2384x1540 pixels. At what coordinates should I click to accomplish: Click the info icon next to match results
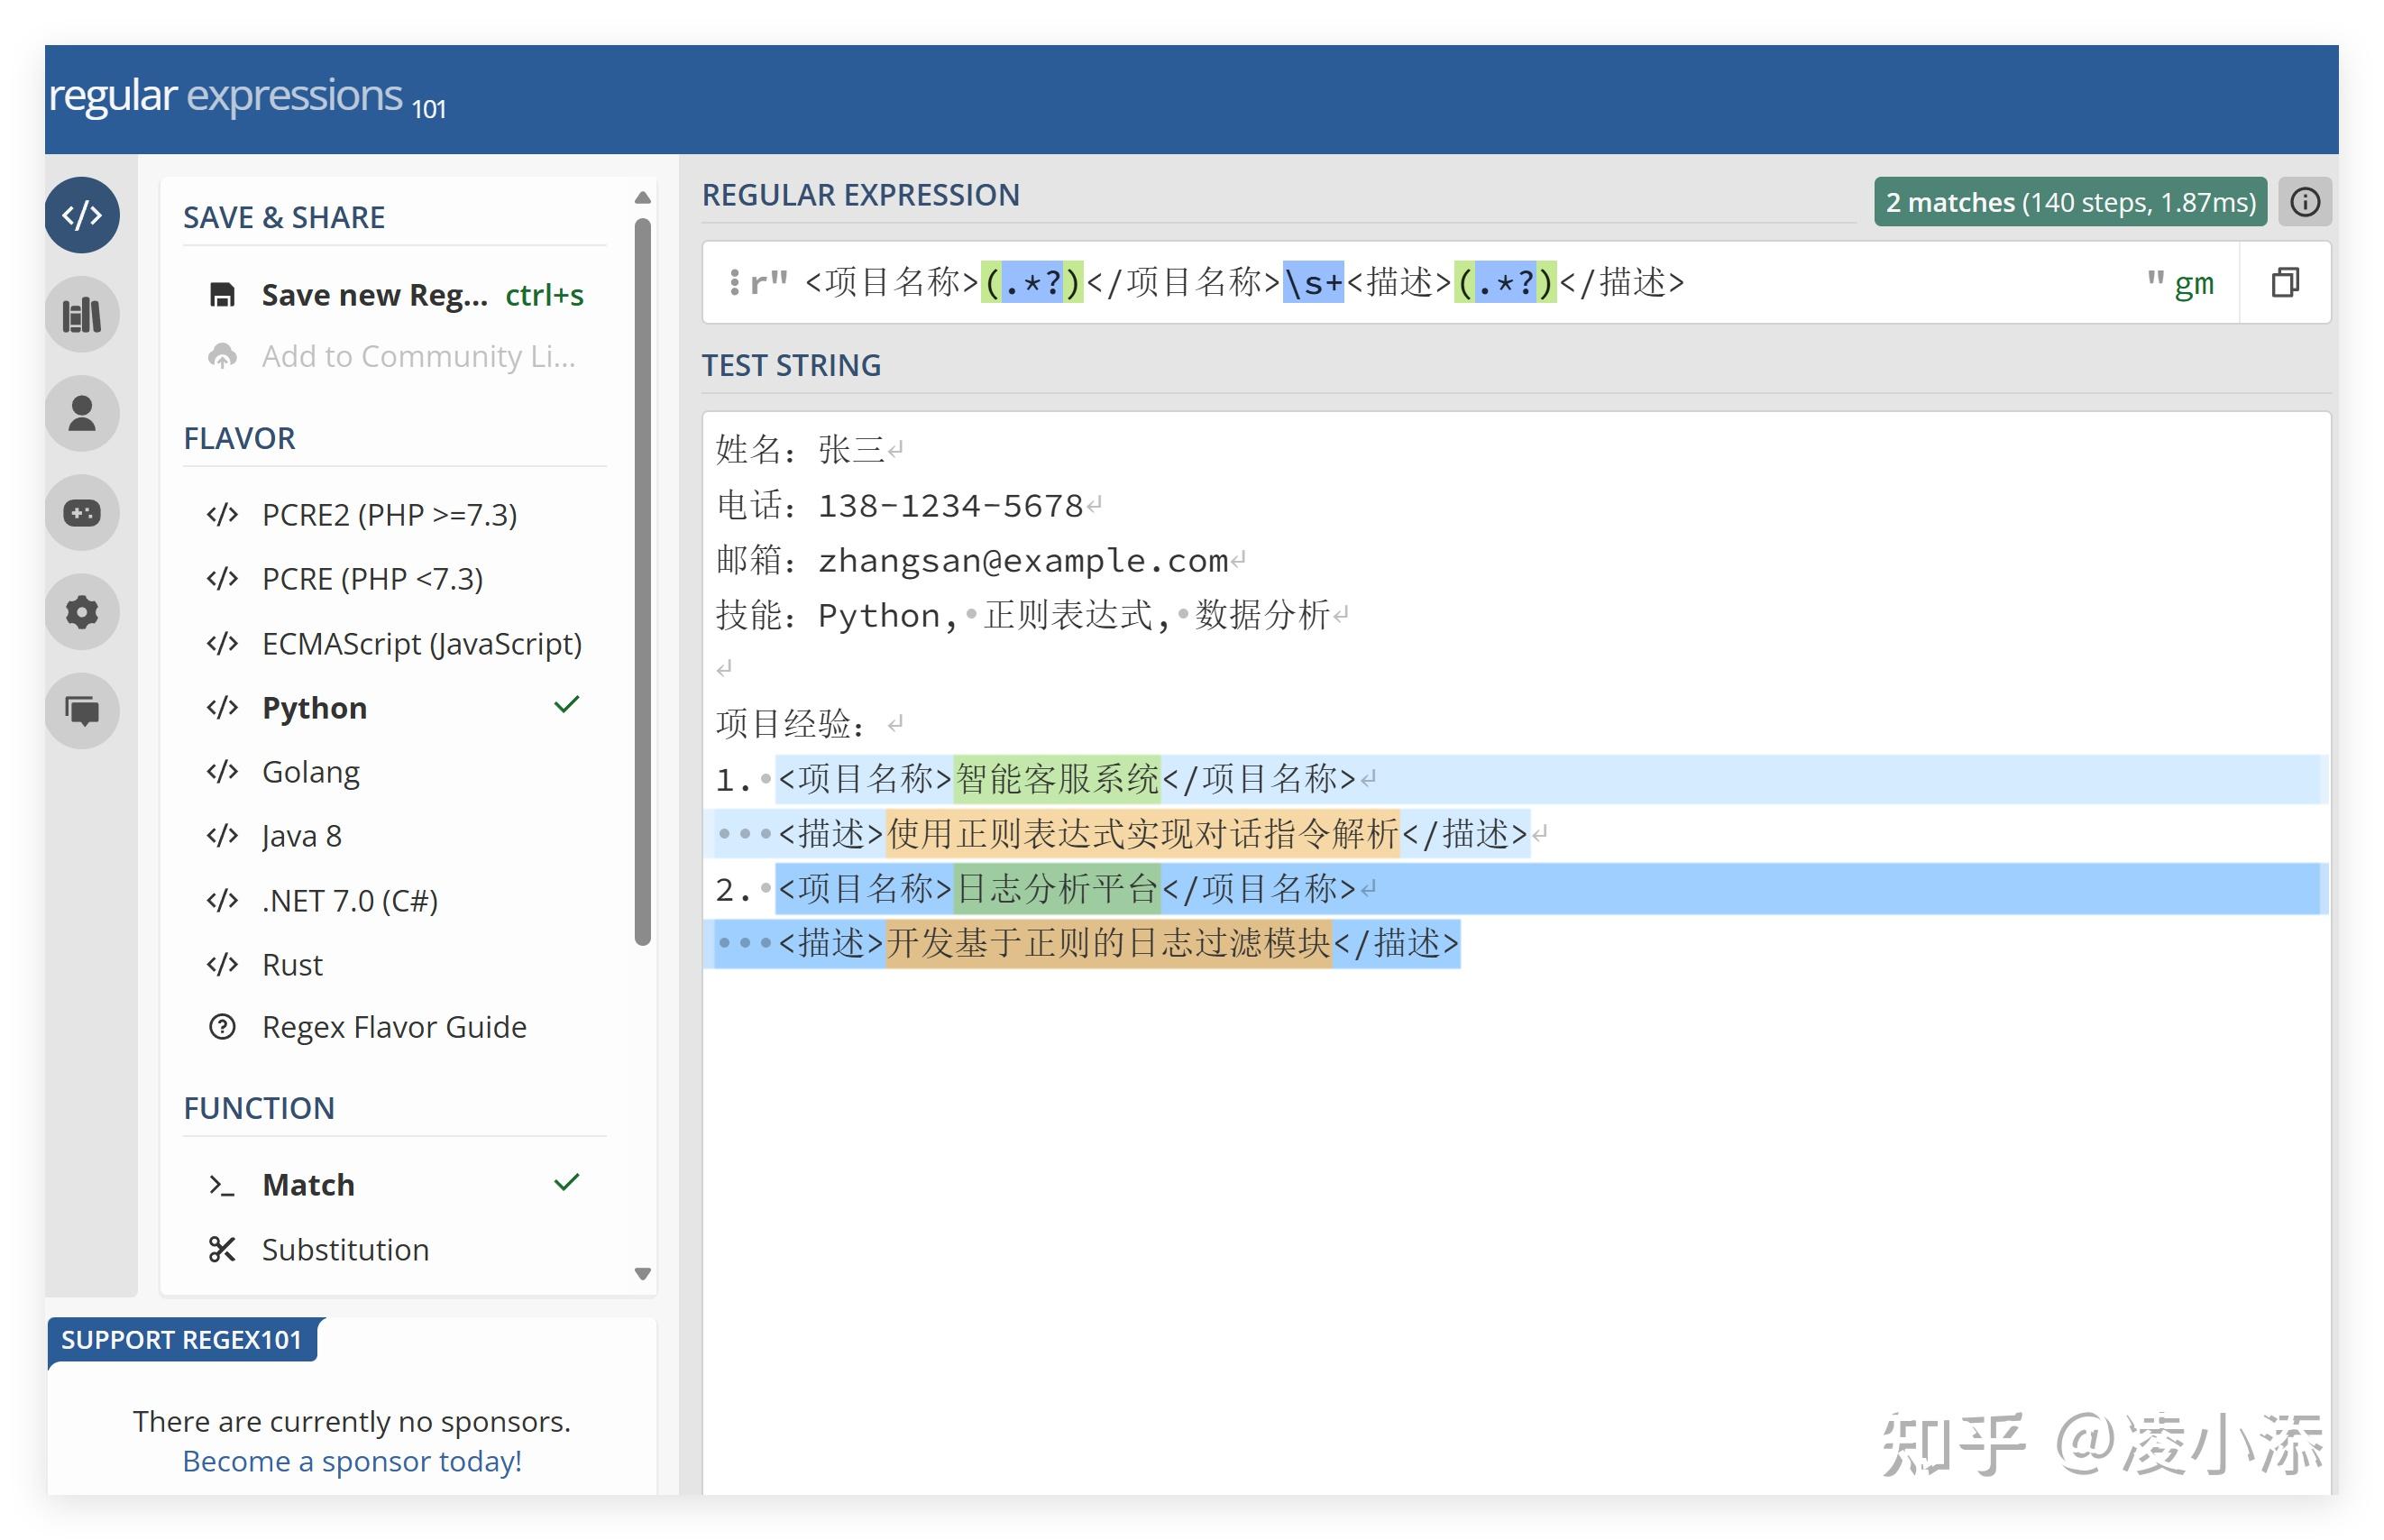[x=2305, y=201]
